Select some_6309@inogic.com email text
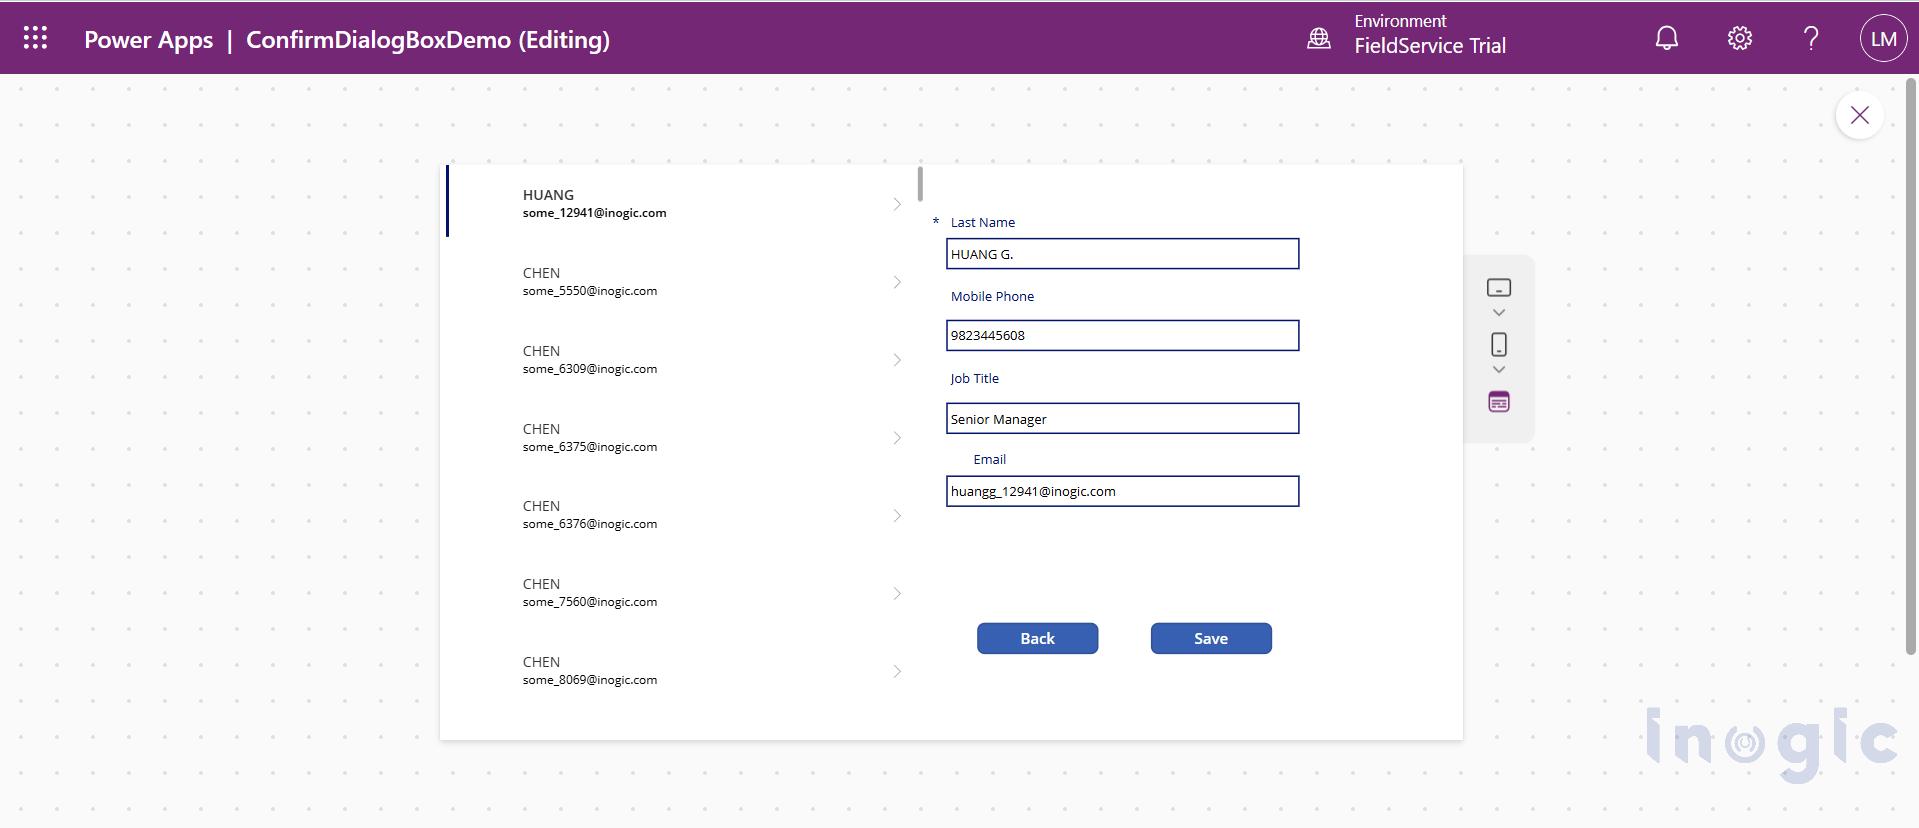Image resolution: width=1919 pixels, height=828 pixels. pyautogui.click(x=590, y=369)
